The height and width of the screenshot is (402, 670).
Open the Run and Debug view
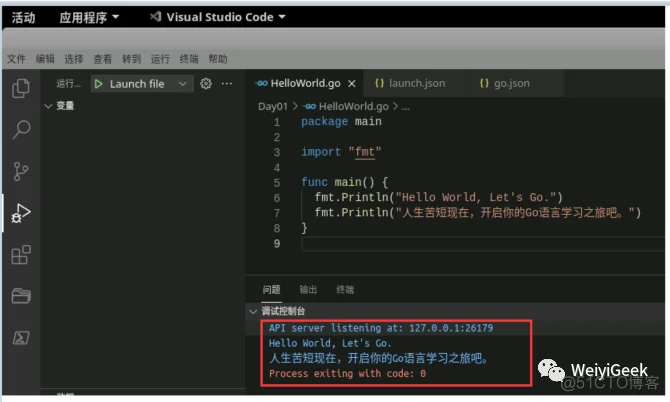click(21, 213)
